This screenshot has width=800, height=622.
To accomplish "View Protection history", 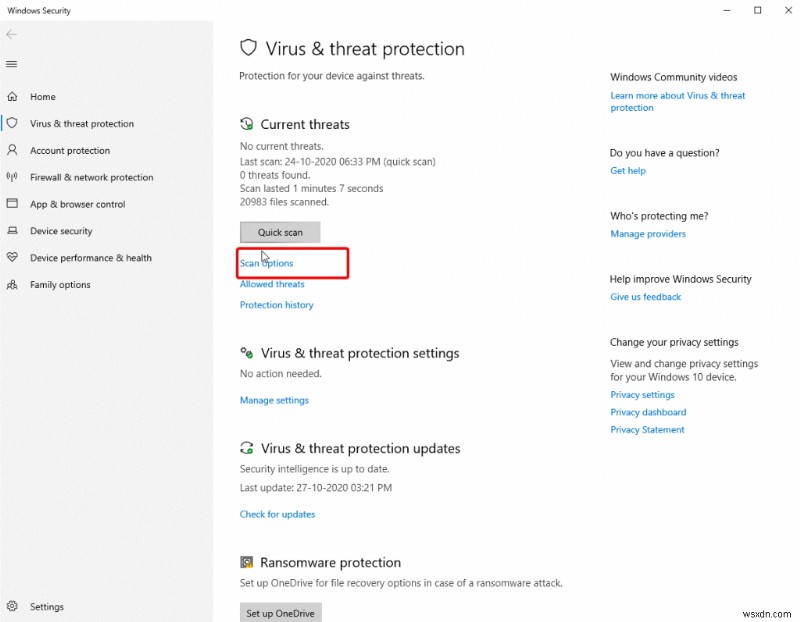I will pos(276,305).
